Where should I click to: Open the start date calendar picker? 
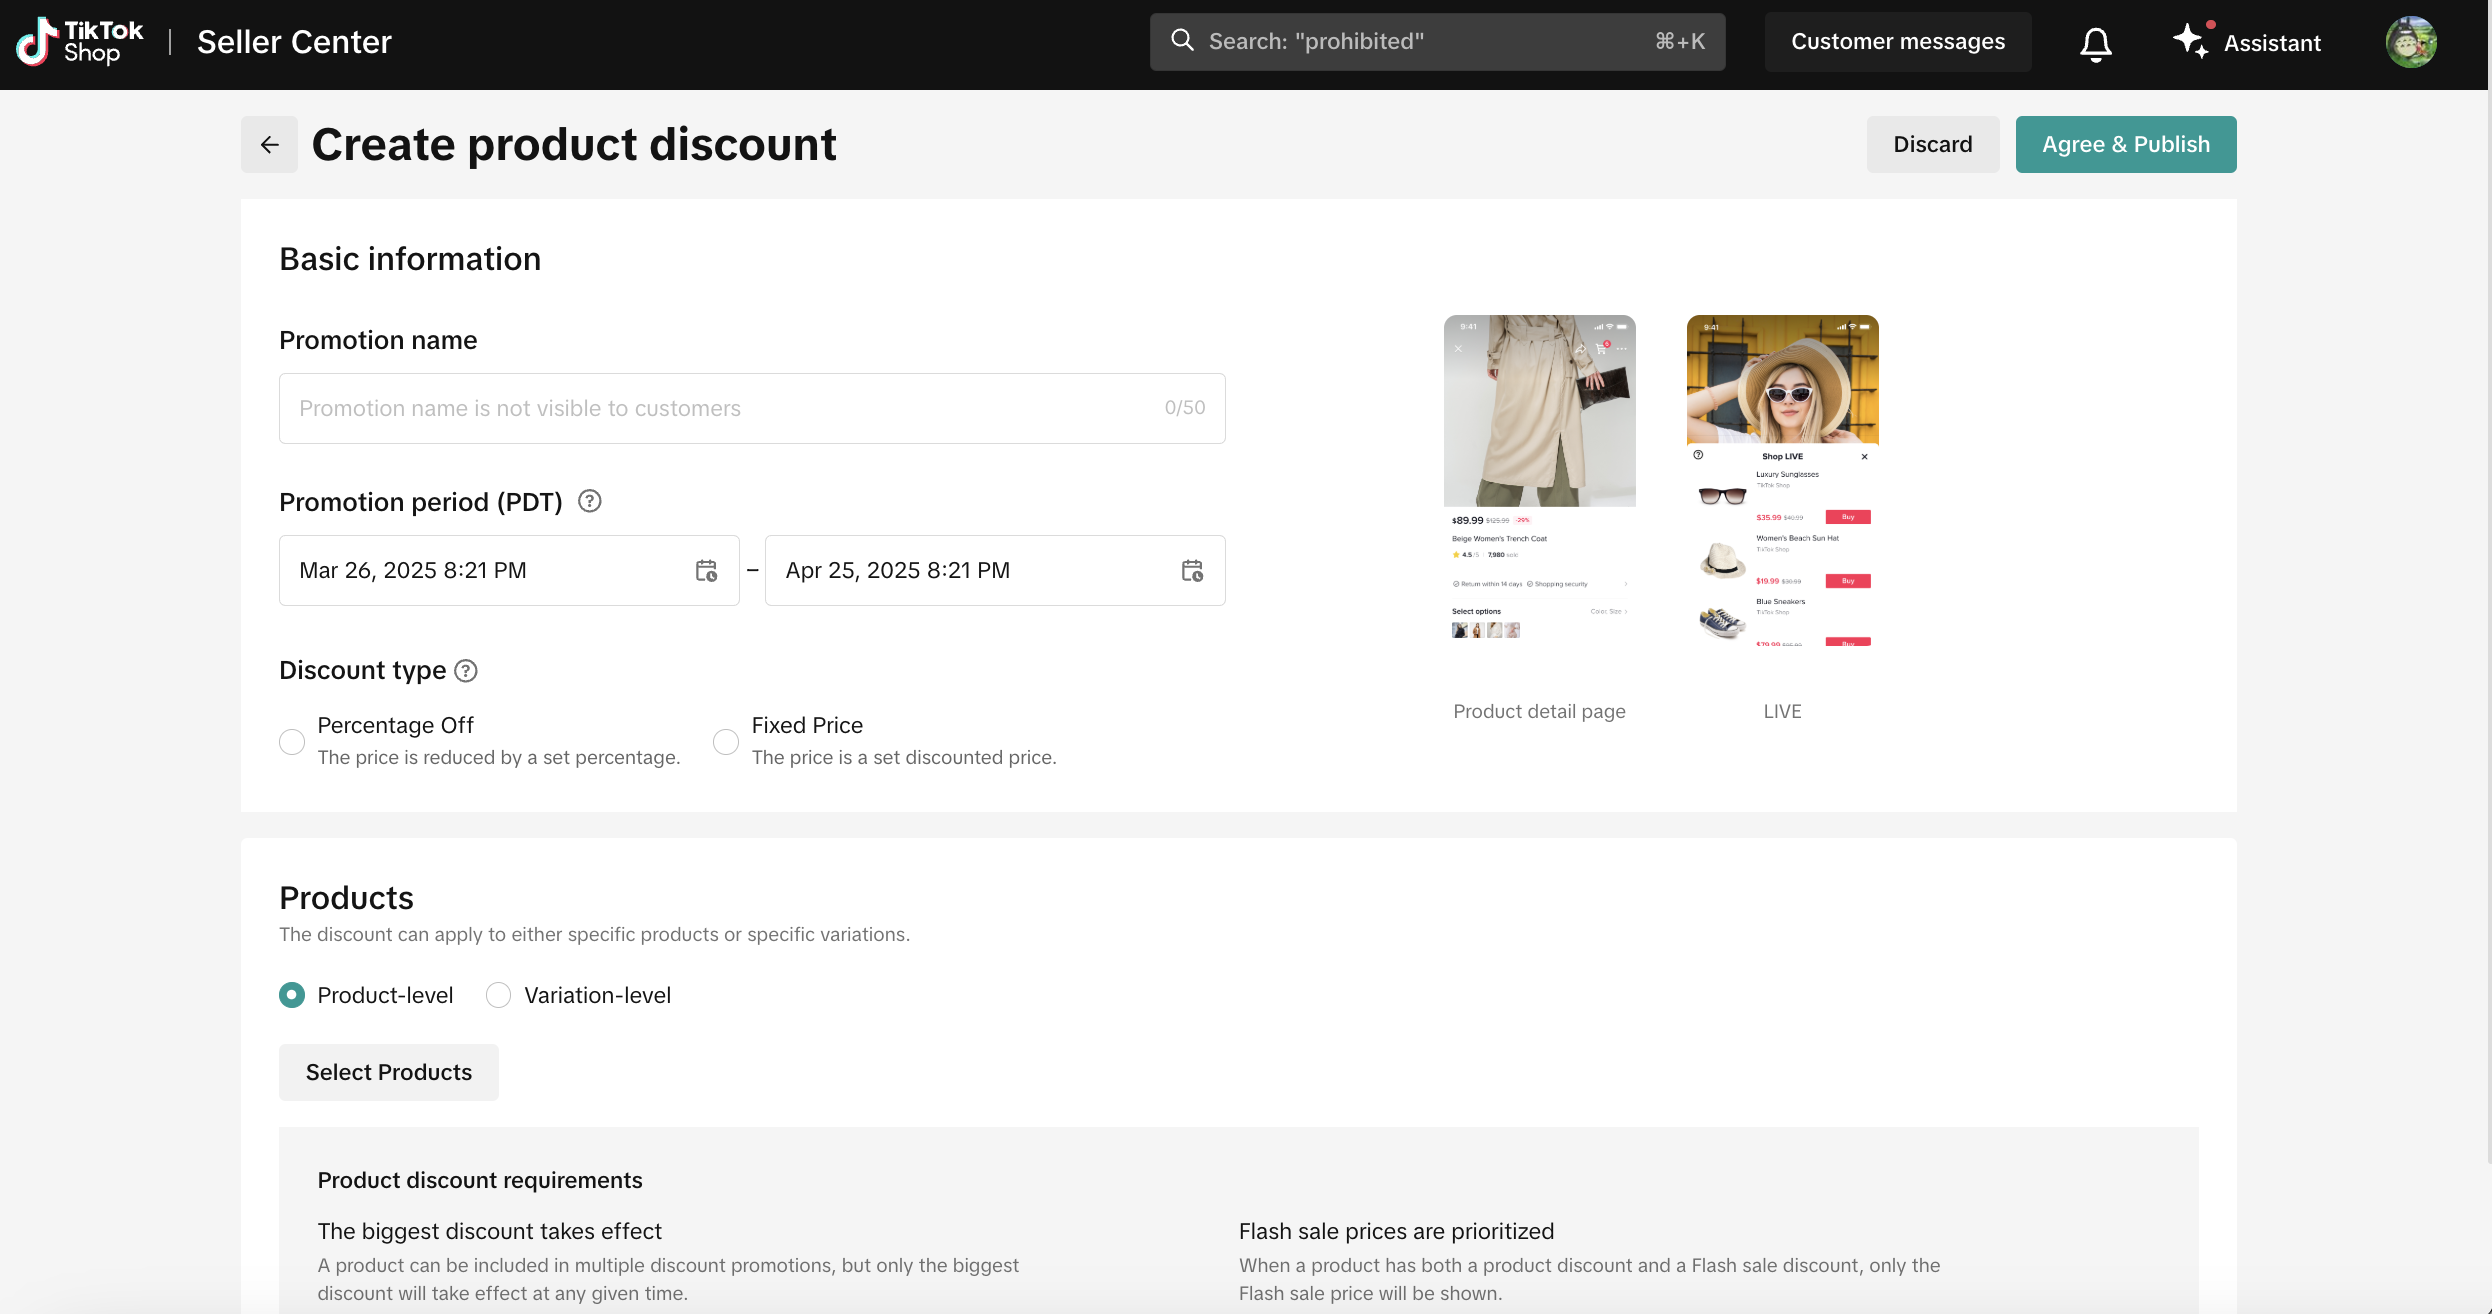(x=706, y=571)
